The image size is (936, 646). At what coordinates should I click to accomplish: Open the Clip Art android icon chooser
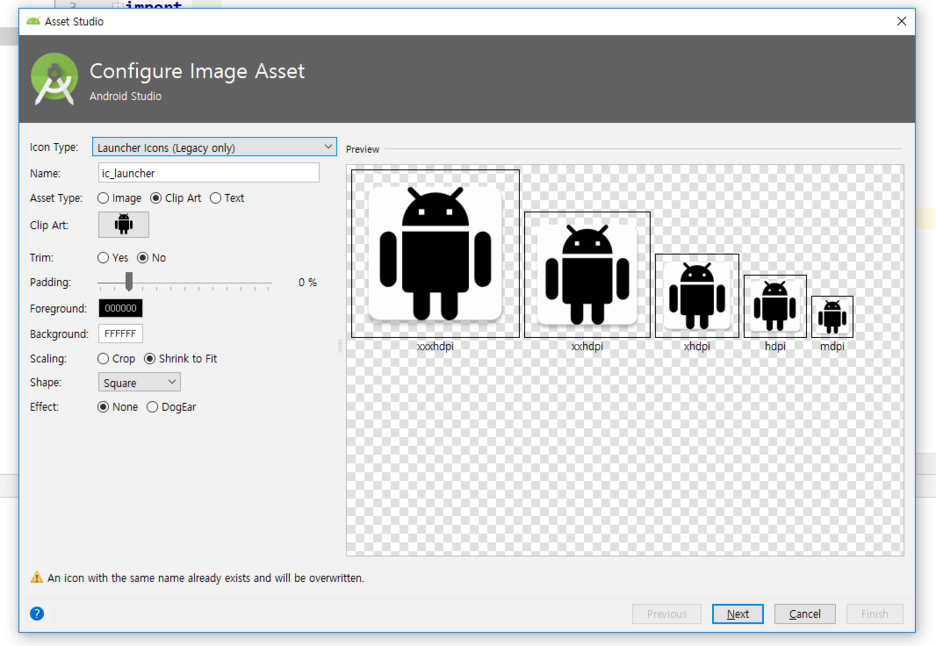(x=124, y=224)
